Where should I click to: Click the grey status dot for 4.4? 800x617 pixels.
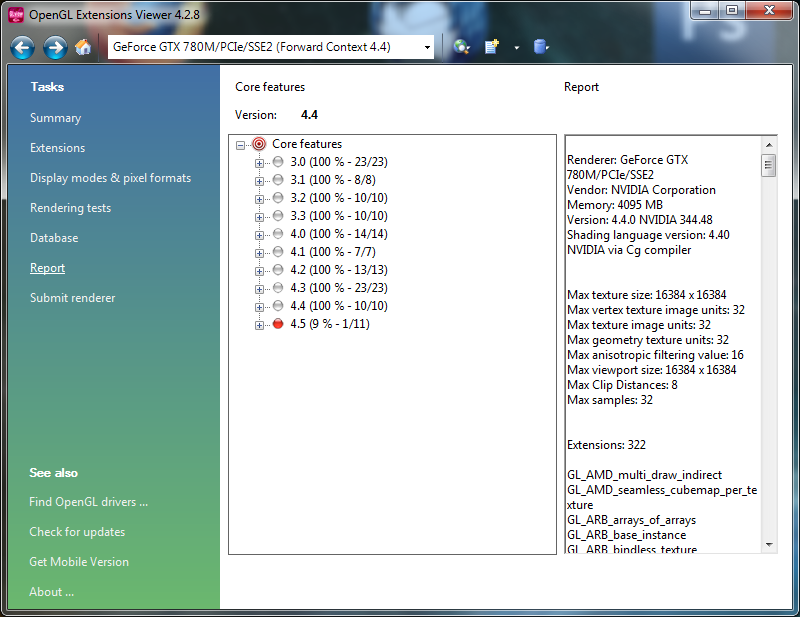tap(278, 306)
